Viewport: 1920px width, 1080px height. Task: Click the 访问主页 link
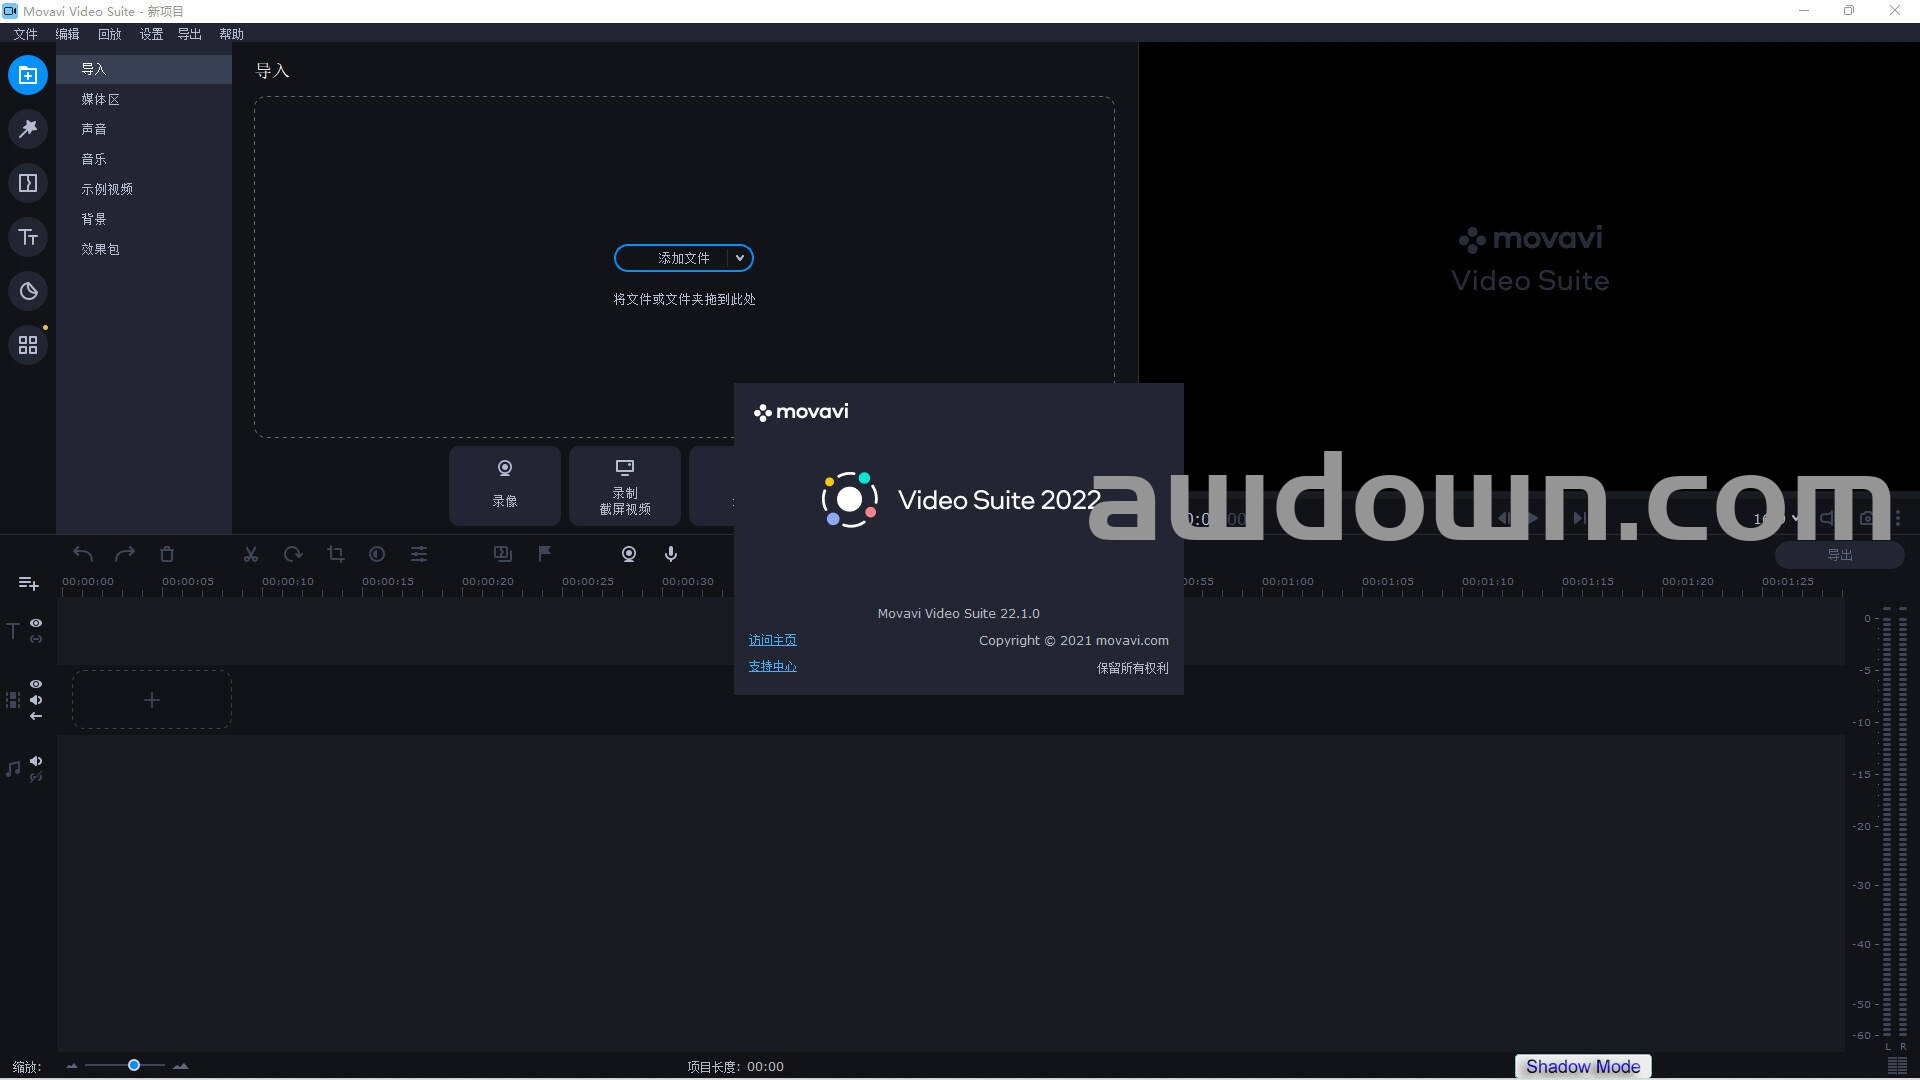click(772, 640)
